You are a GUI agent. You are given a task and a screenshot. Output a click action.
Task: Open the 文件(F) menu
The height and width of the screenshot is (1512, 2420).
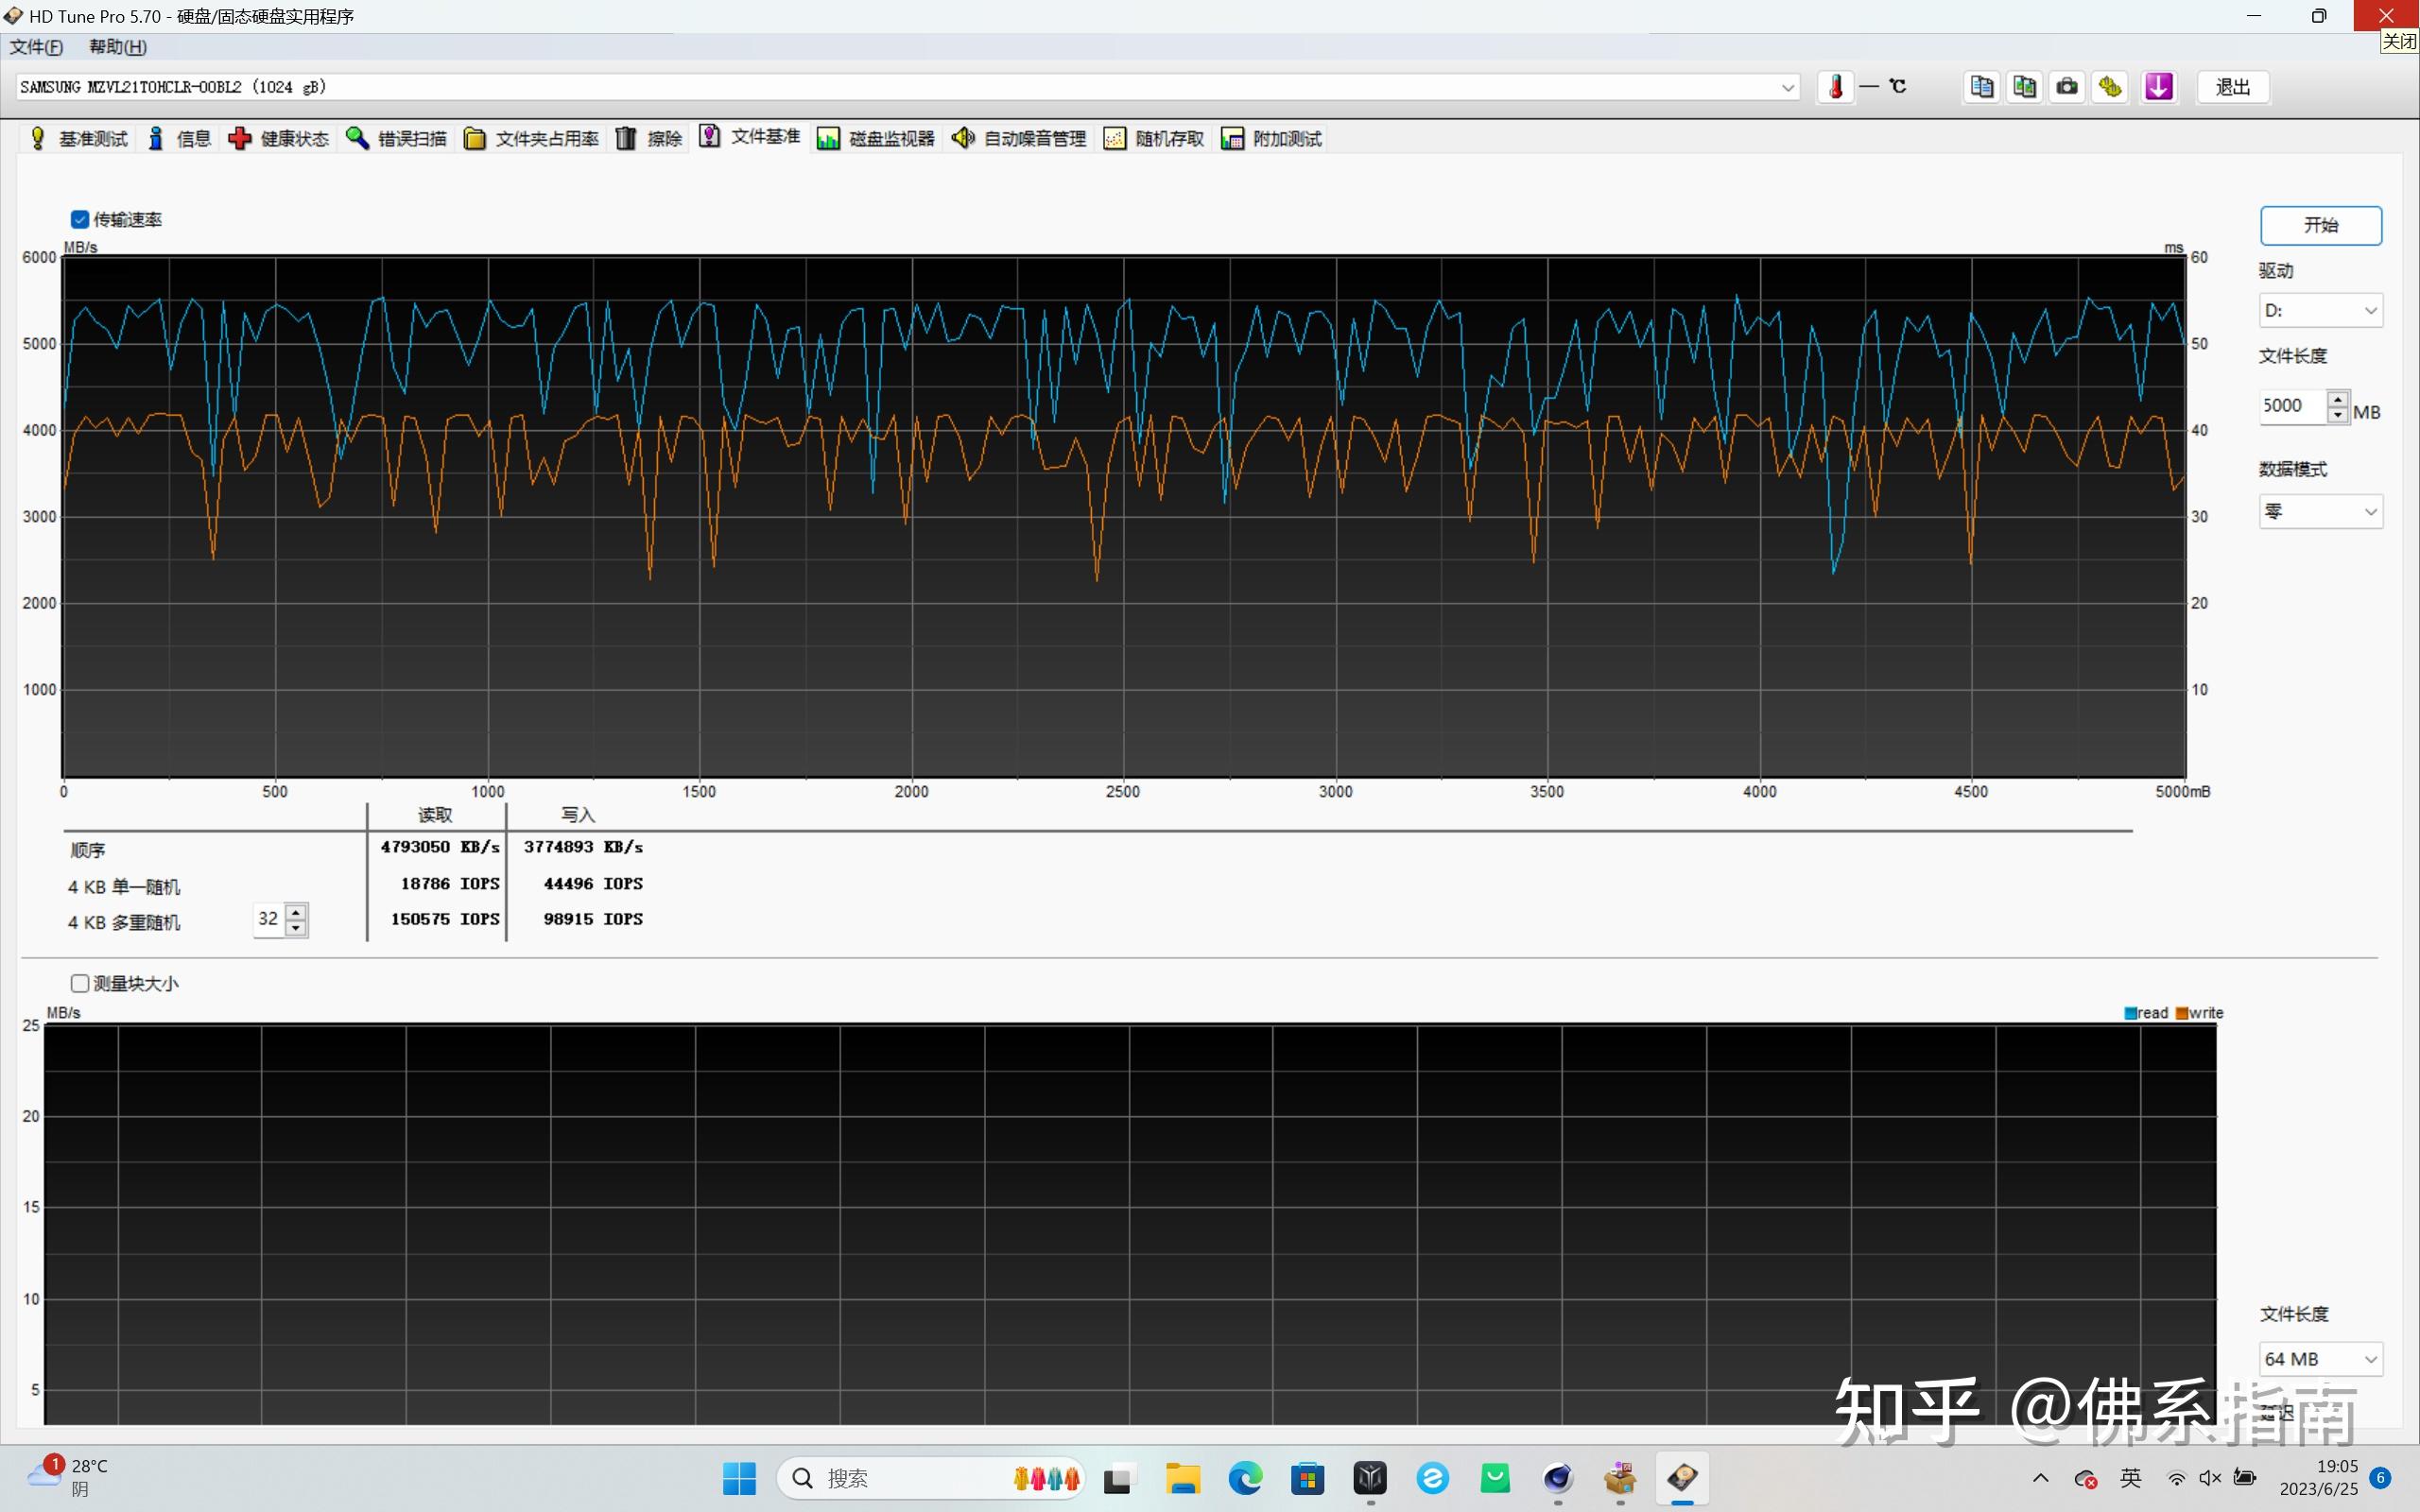36,47
